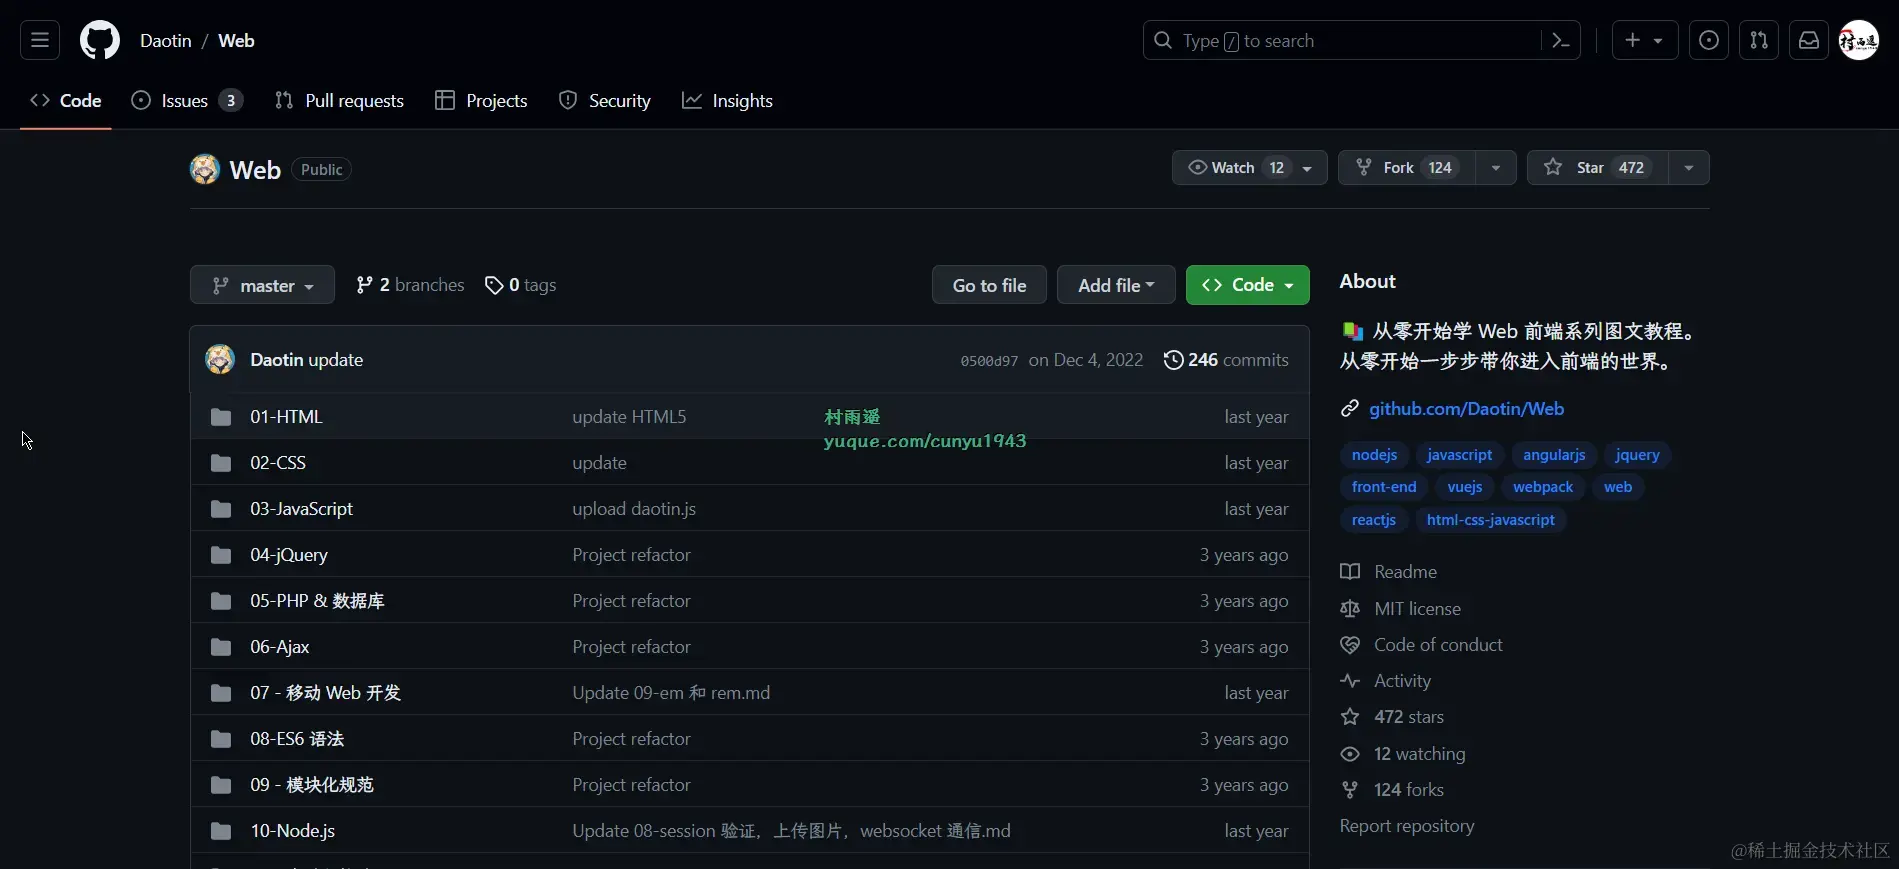
Task: Open the github.com/Daotin/Web link
Action: pos(1466,409)
